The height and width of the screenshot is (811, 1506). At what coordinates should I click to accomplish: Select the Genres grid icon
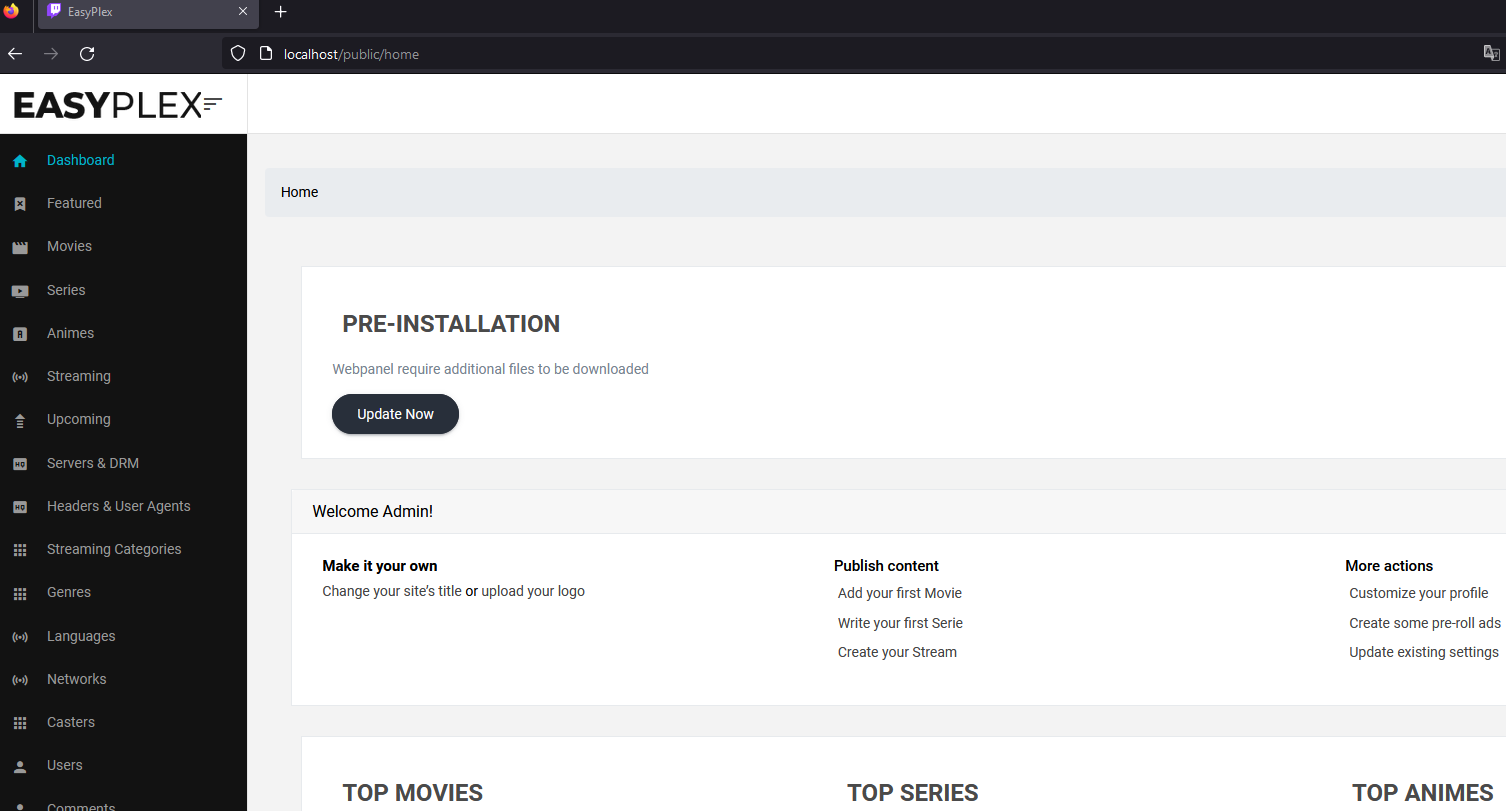pyautogui.click(x=20, y=592)
